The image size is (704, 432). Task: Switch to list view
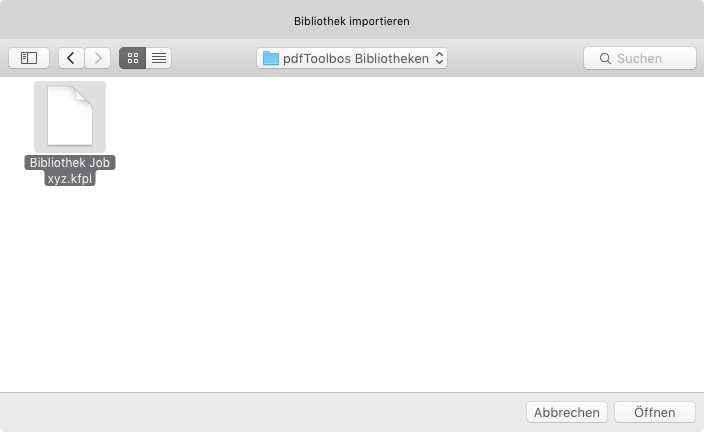(x=158, y=58)
